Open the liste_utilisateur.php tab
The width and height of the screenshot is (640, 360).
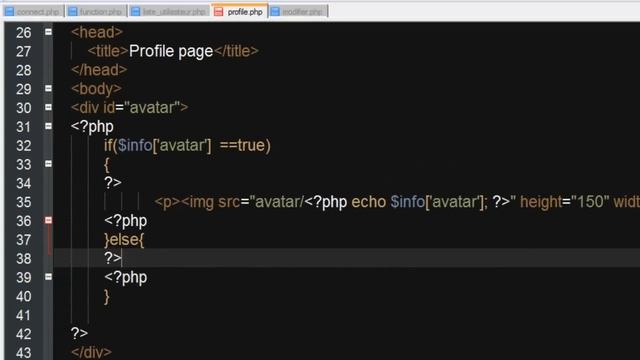tap(169, 12)
